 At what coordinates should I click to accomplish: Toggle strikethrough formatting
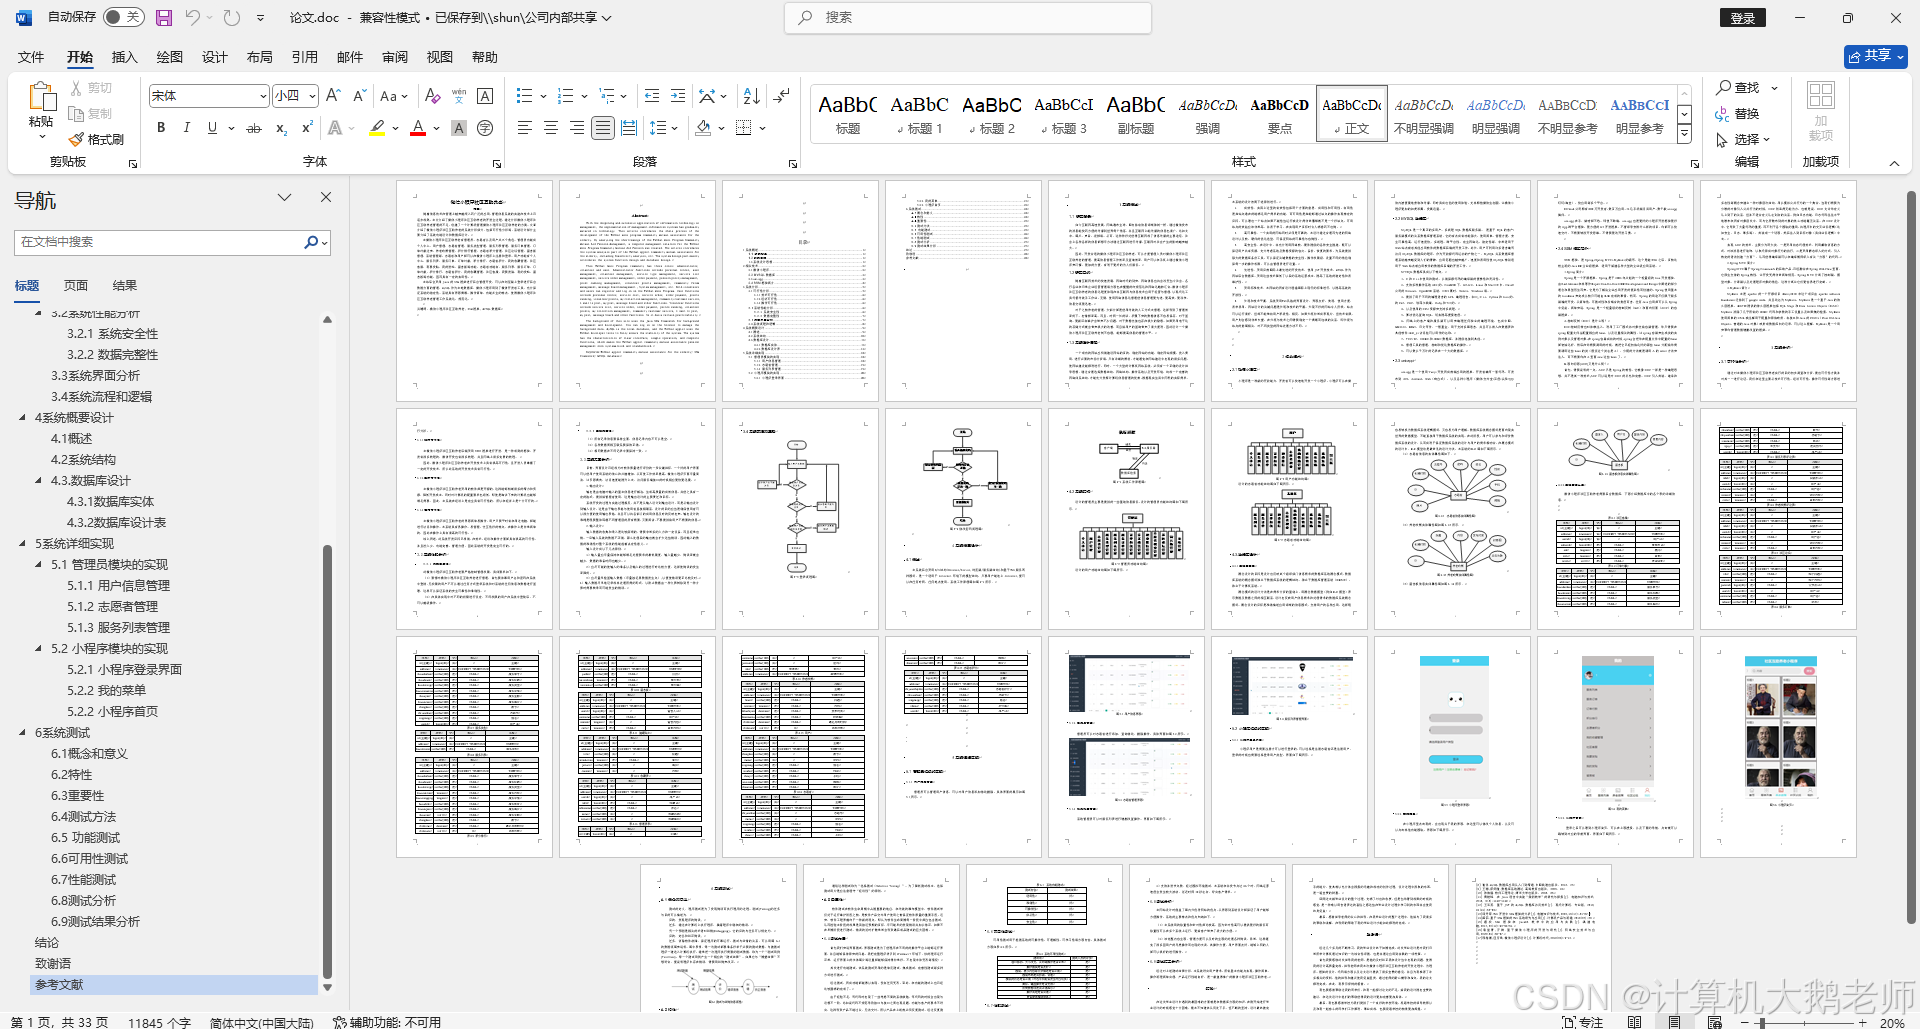point(254,128)
